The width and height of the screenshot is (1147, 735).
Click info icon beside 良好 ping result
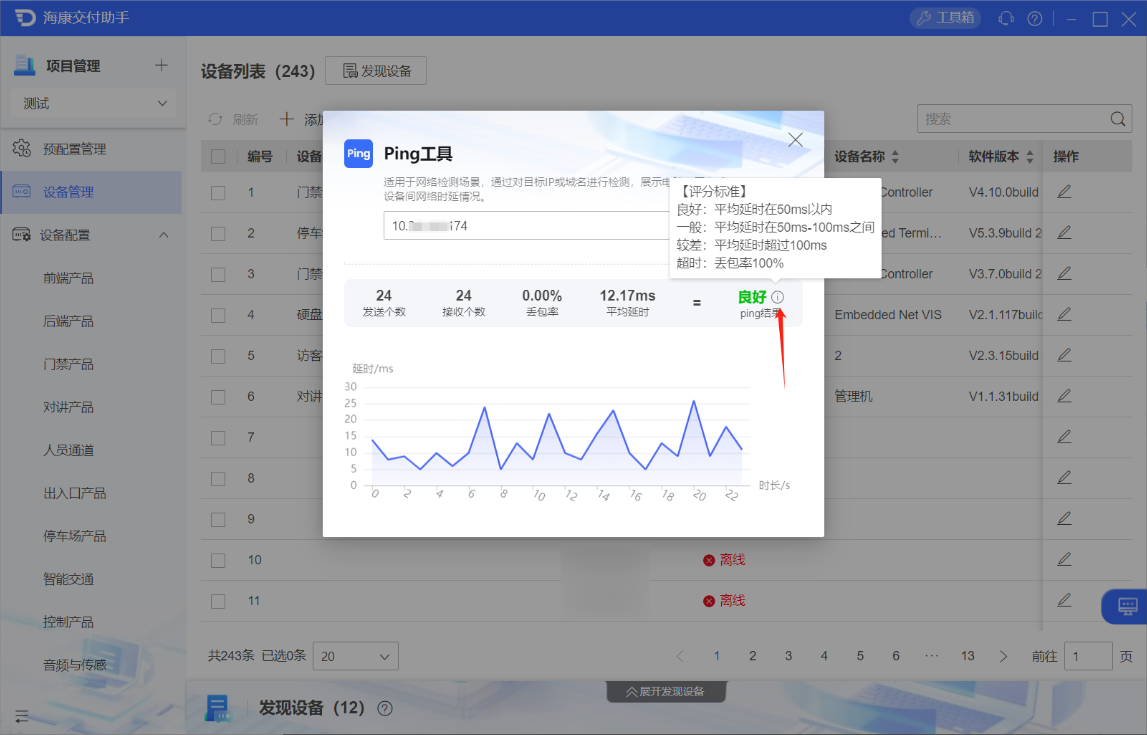pyautogui.click(x=777, y=297)
